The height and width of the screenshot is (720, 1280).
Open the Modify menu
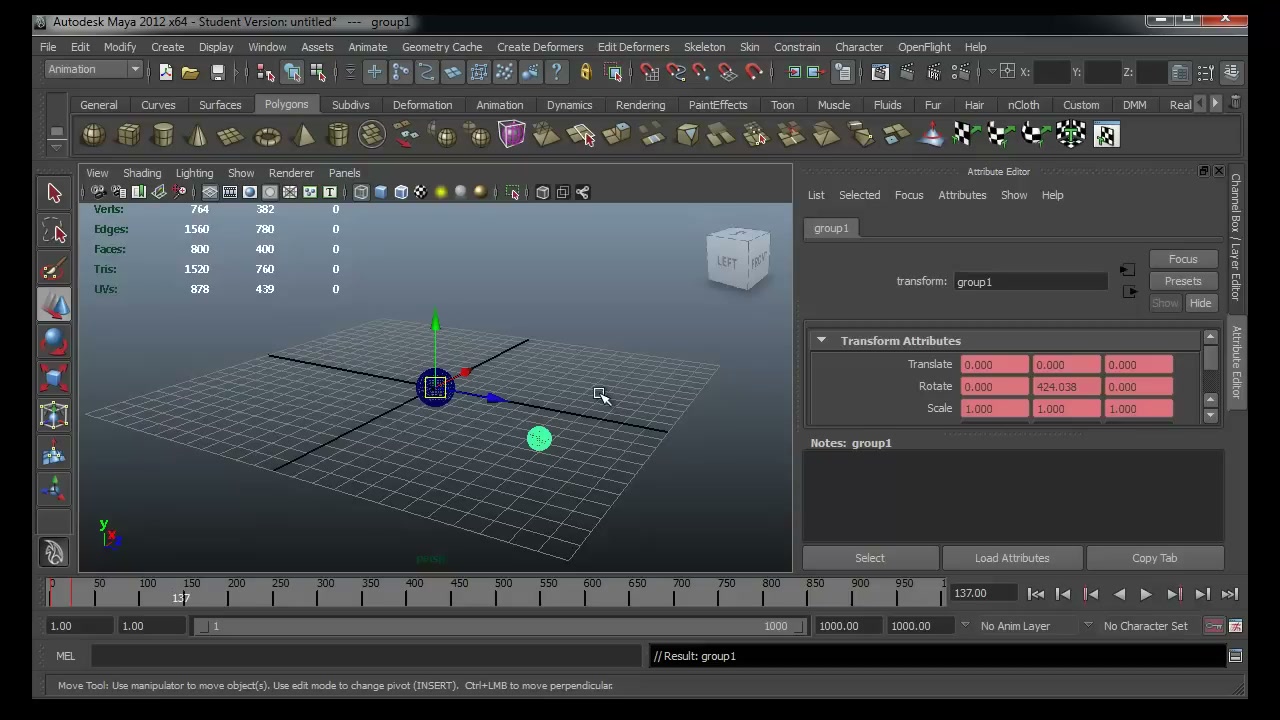(x=119, y=47)
